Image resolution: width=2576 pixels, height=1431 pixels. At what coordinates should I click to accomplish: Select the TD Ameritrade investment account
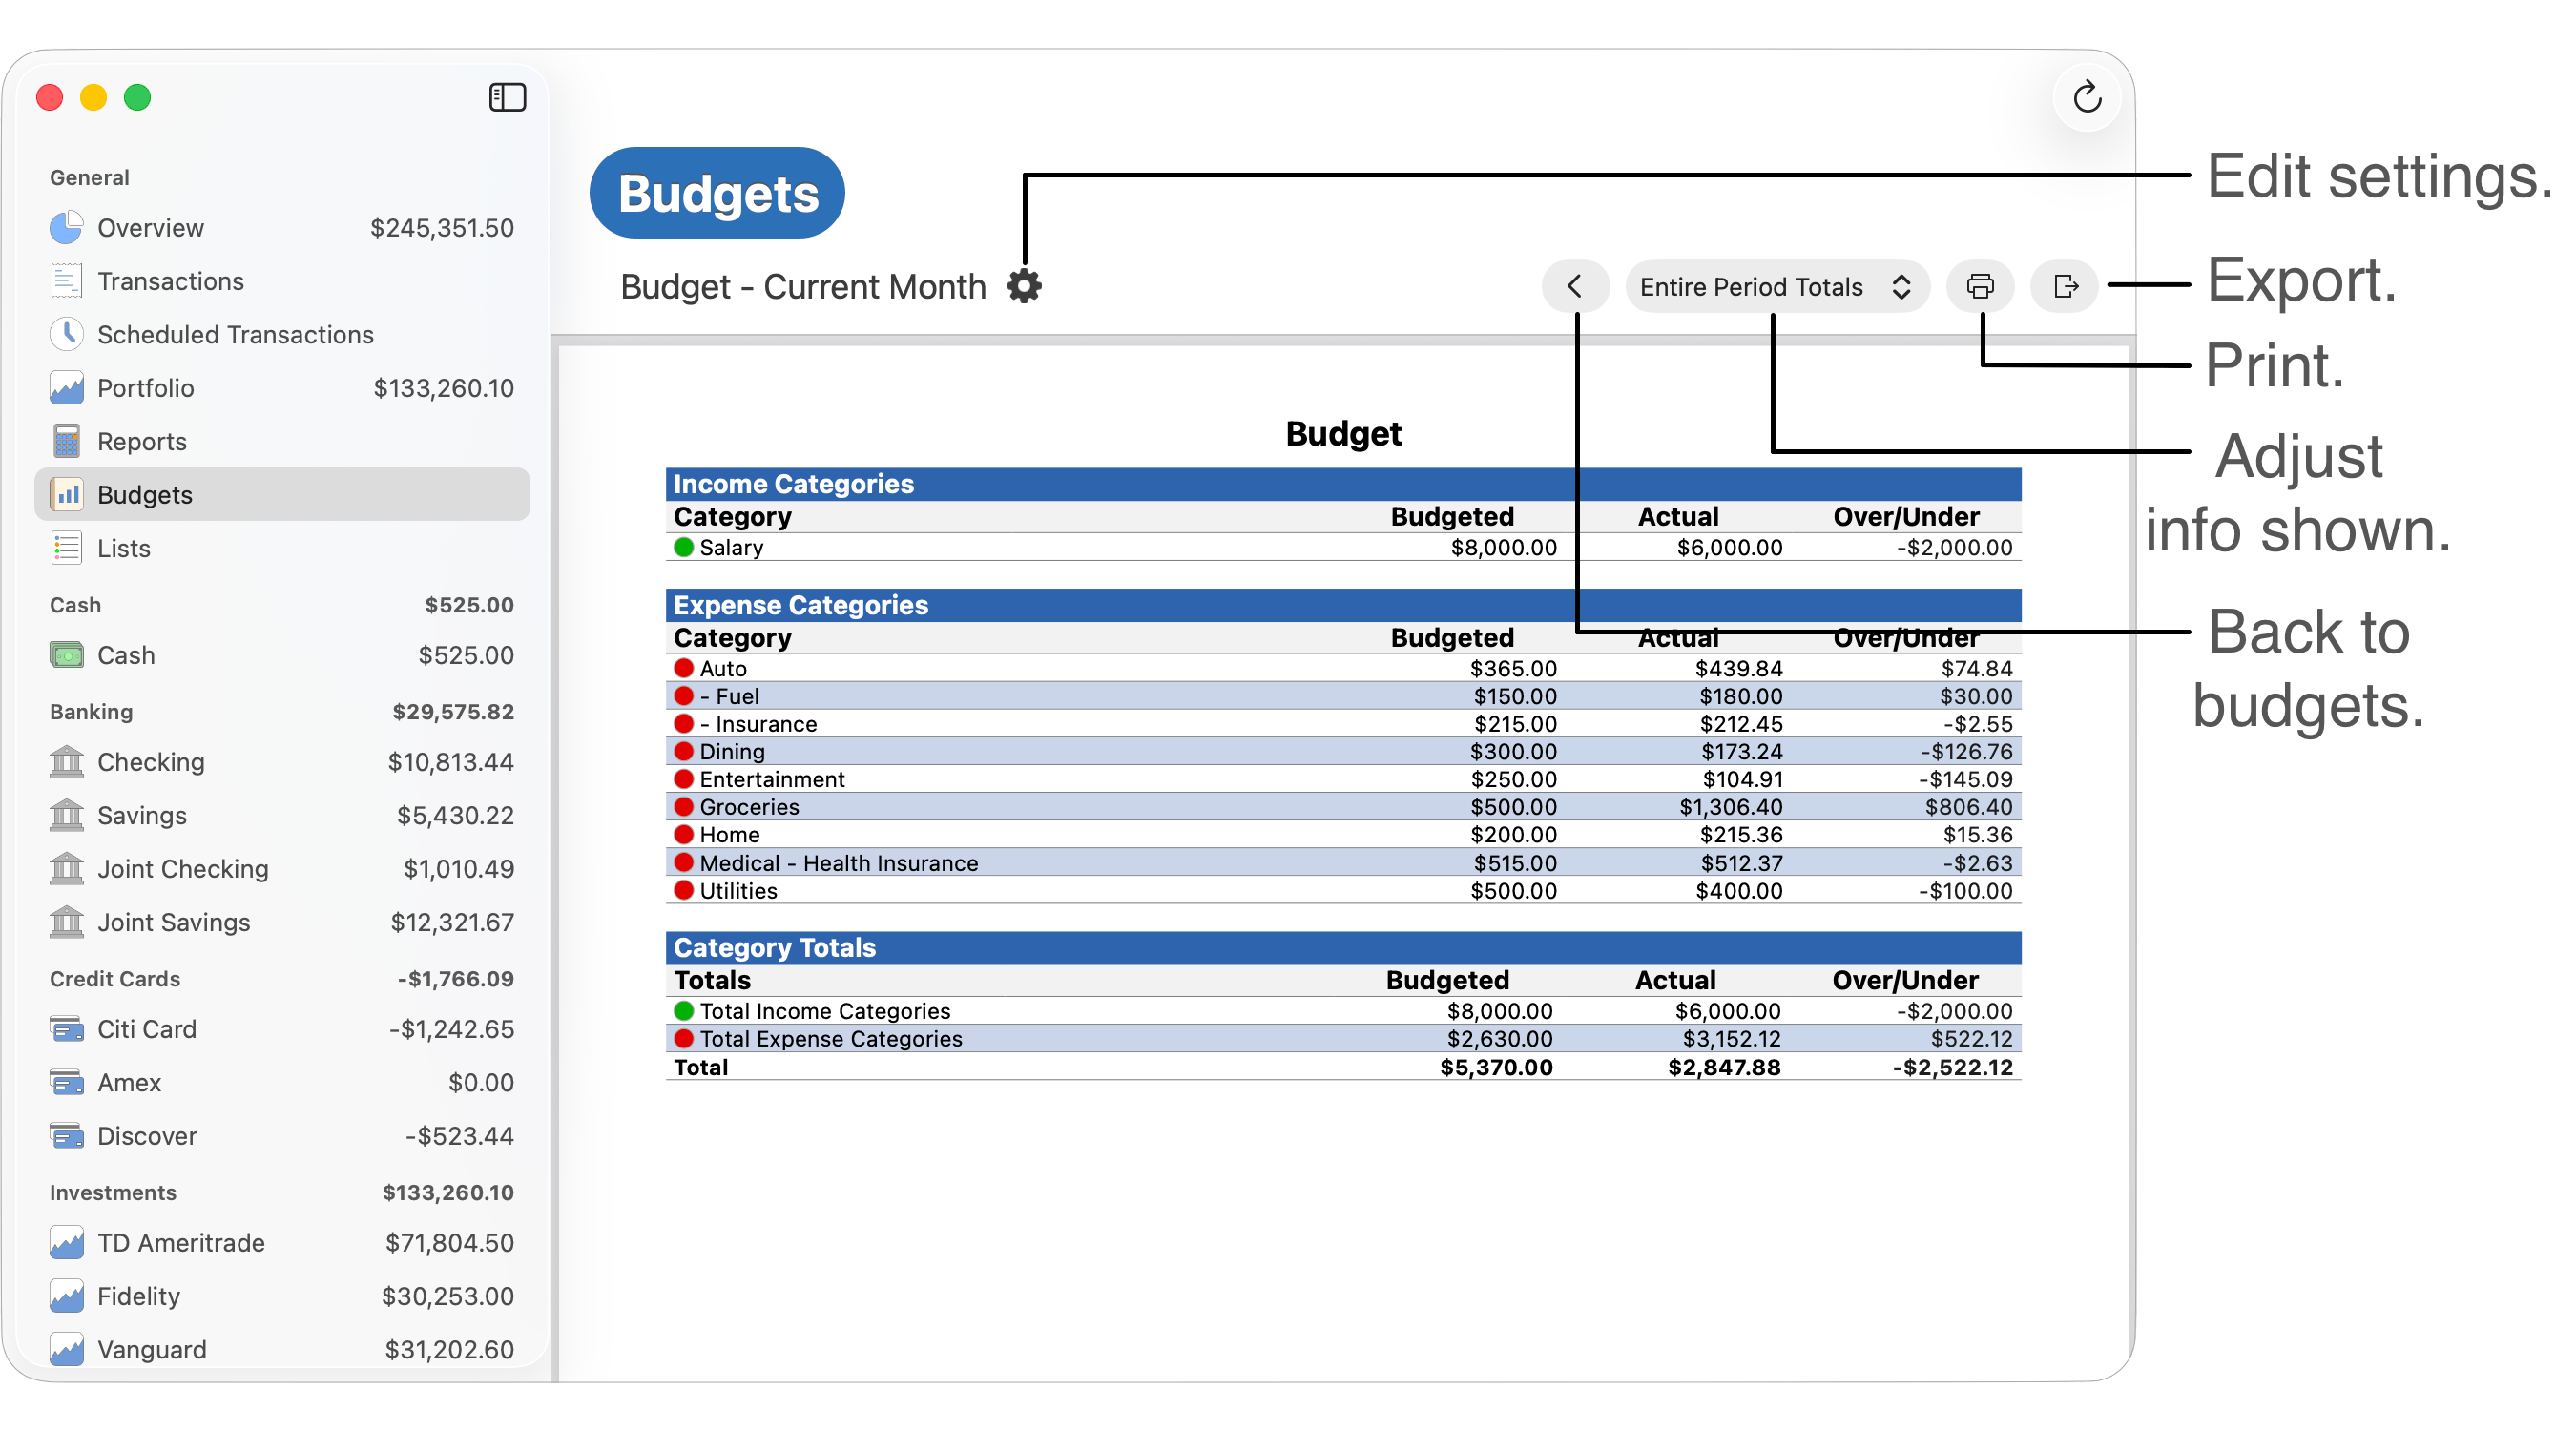[x=180, y=1243]
